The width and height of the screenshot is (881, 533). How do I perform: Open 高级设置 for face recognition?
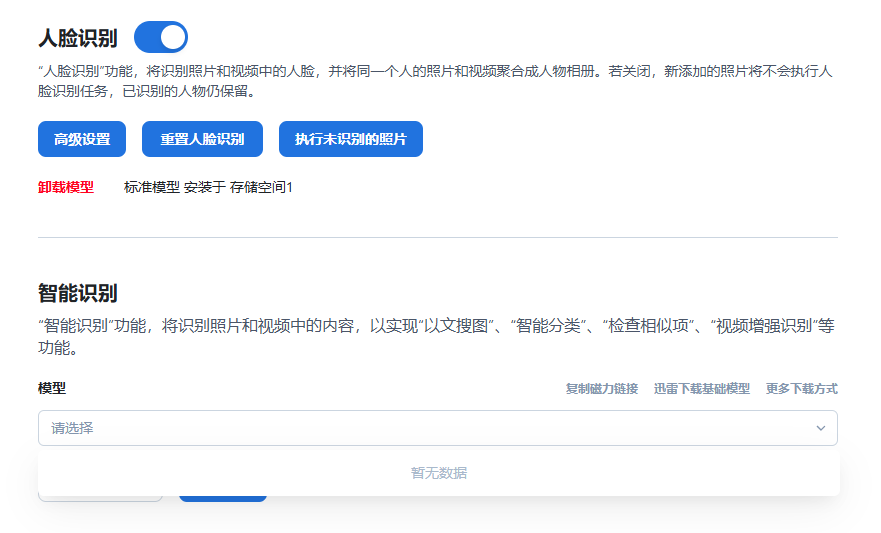[82, 139]
